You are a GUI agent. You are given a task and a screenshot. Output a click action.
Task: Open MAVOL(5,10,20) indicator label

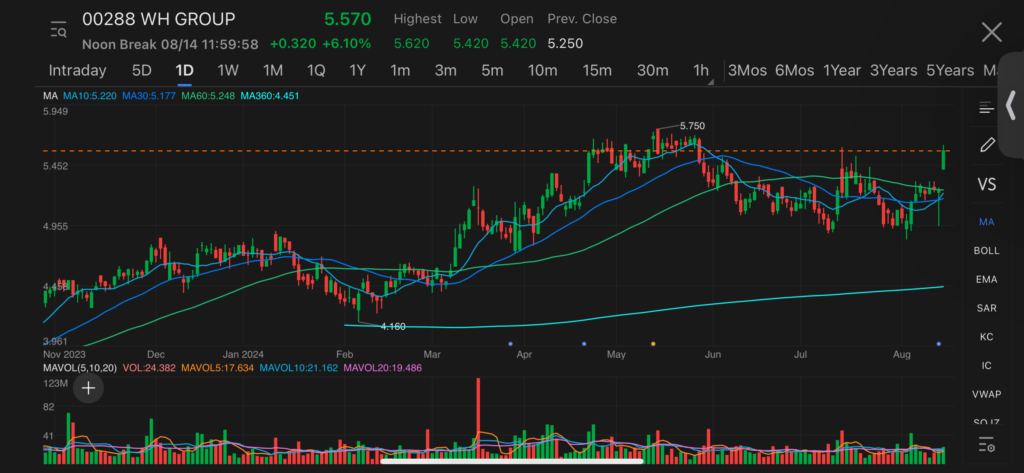coord(80,368)
